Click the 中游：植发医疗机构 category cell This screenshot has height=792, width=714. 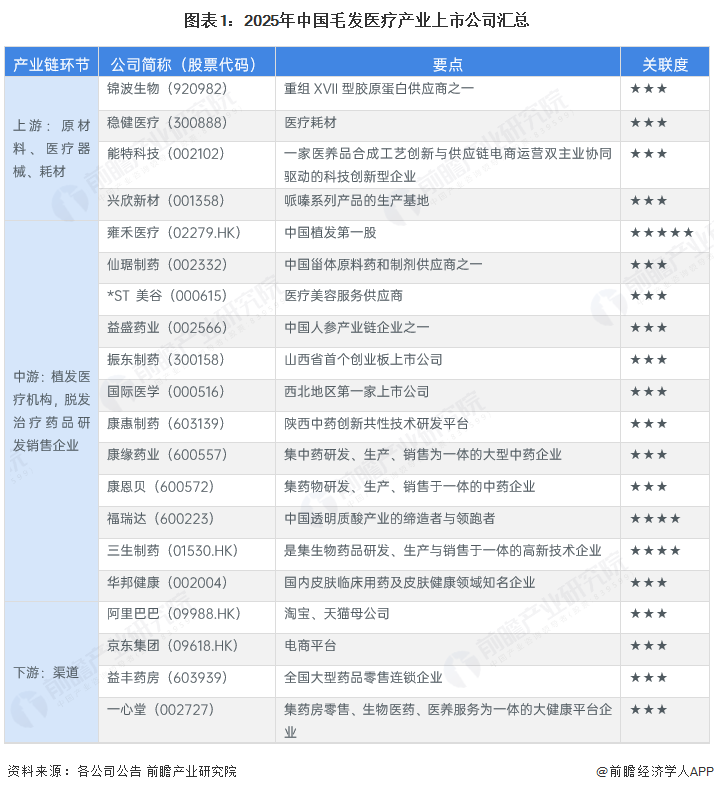pos(52,411)
